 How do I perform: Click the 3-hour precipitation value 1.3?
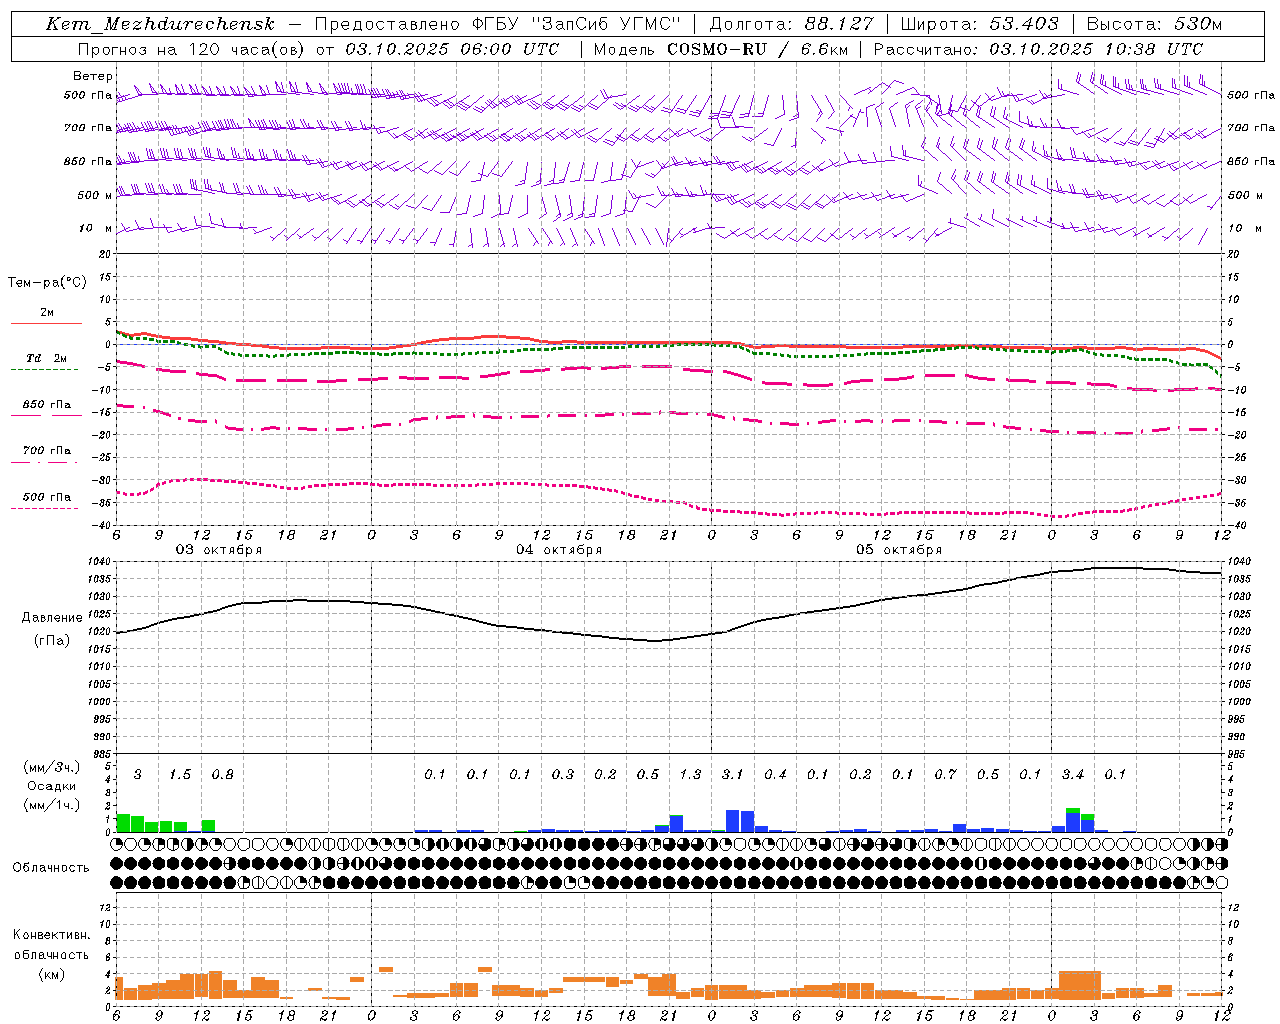(x=690, y=775)
